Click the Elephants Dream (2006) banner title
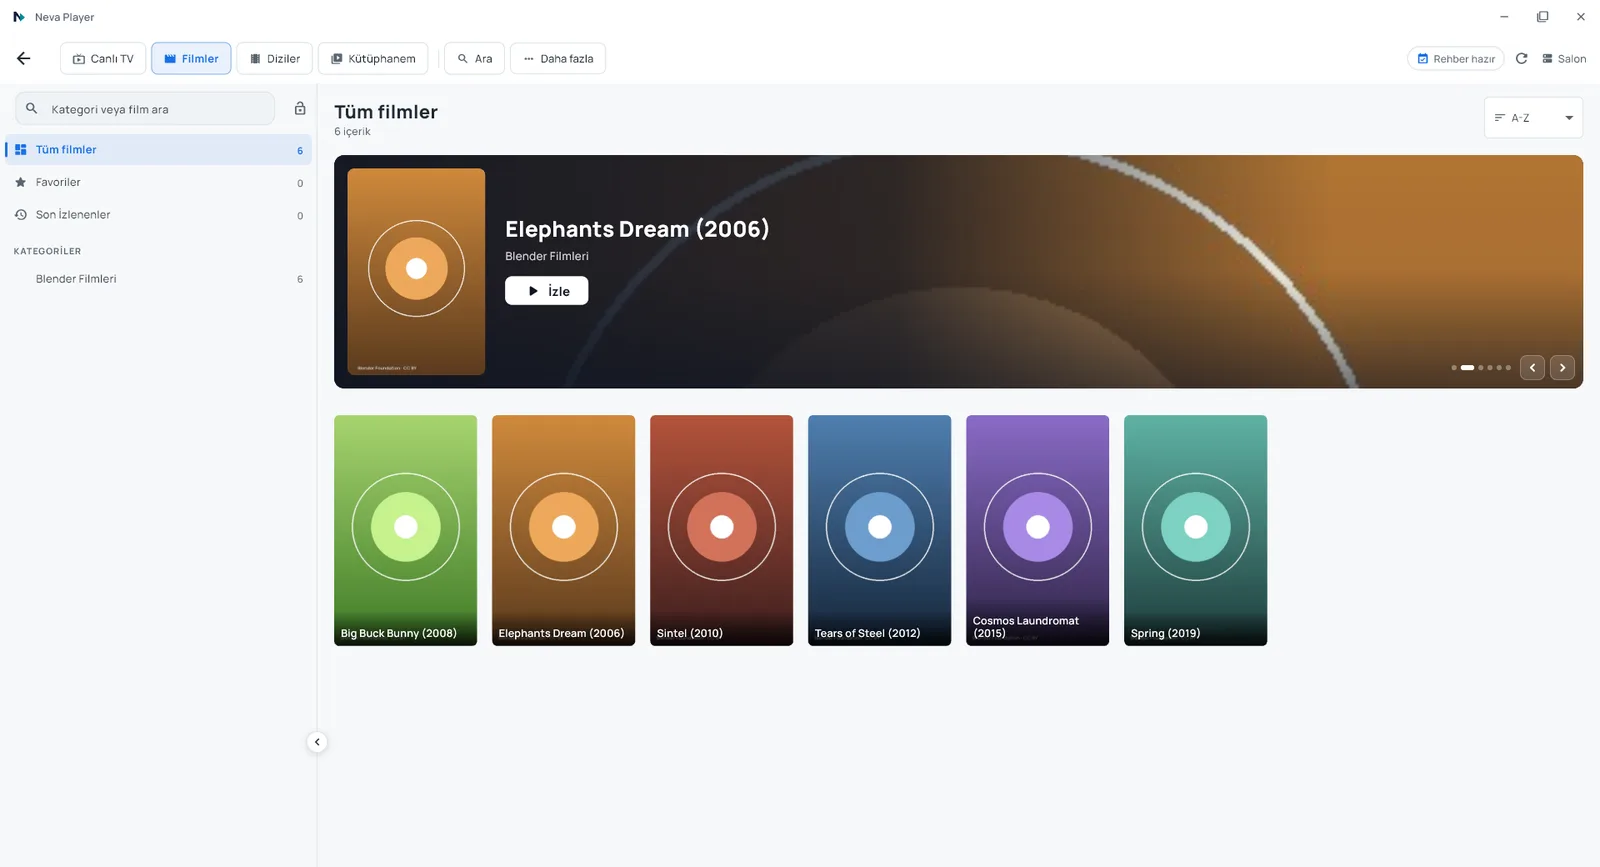Image resolution: width=1600 pixels, height=867 pixels. (x=637, y=229)
